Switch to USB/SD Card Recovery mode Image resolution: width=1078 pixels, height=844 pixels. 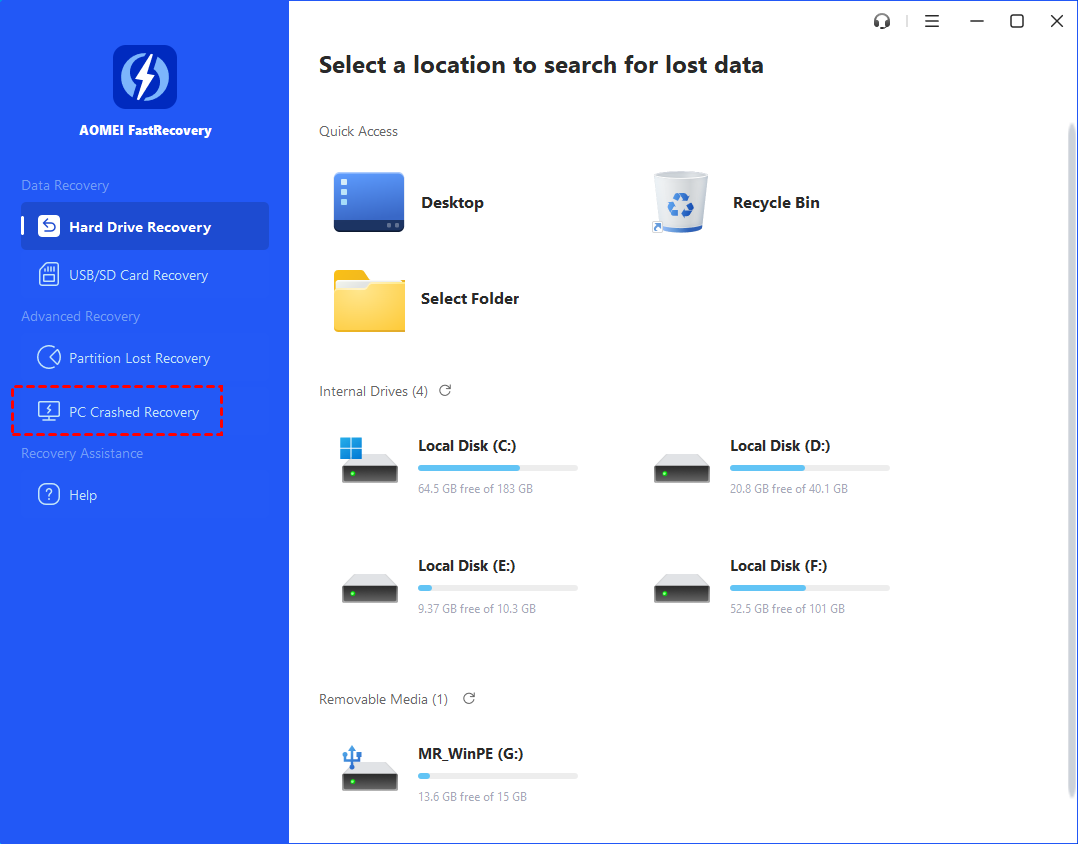click(145, 274)
